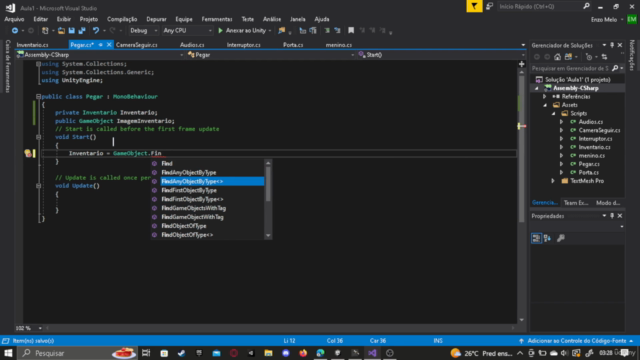
Task: Pin the Propriedades panel
Action: [612, 216]
